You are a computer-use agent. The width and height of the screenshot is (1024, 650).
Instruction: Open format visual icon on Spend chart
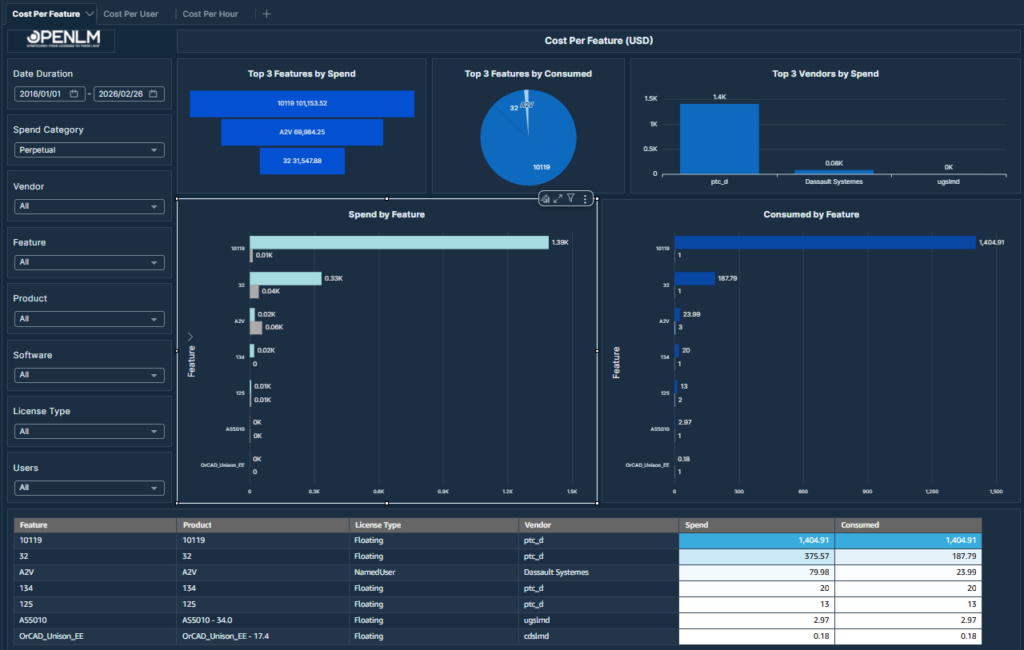545,199
